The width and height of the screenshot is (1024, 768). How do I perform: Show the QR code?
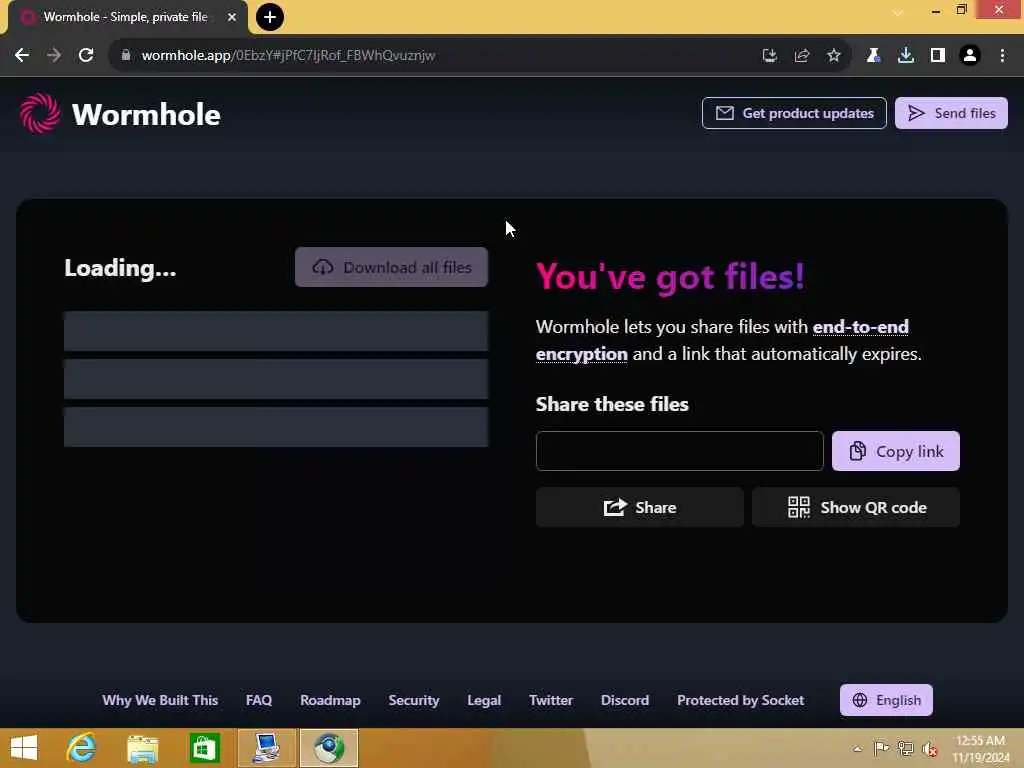click(x=856, y=507)
